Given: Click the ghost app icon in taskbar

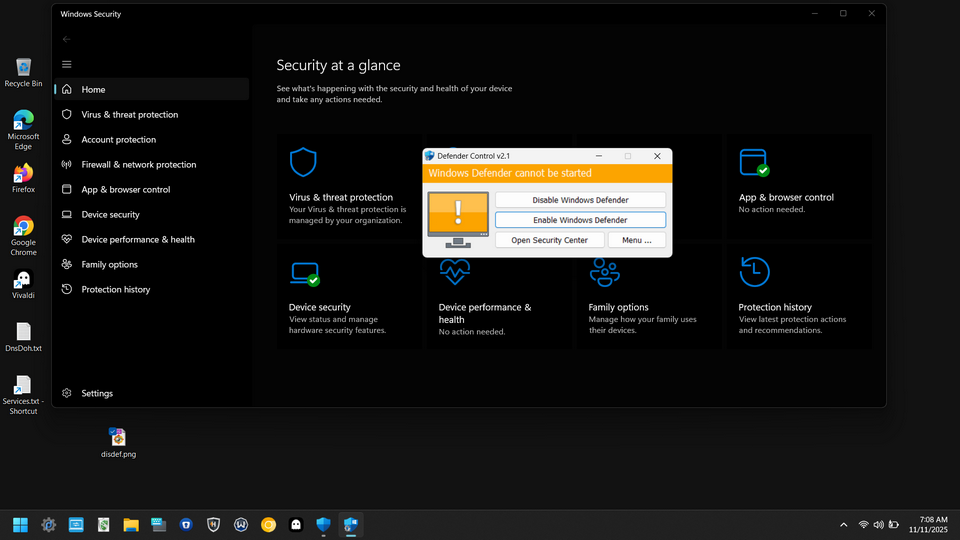Looking at the screenshot, I should point(296,525).
